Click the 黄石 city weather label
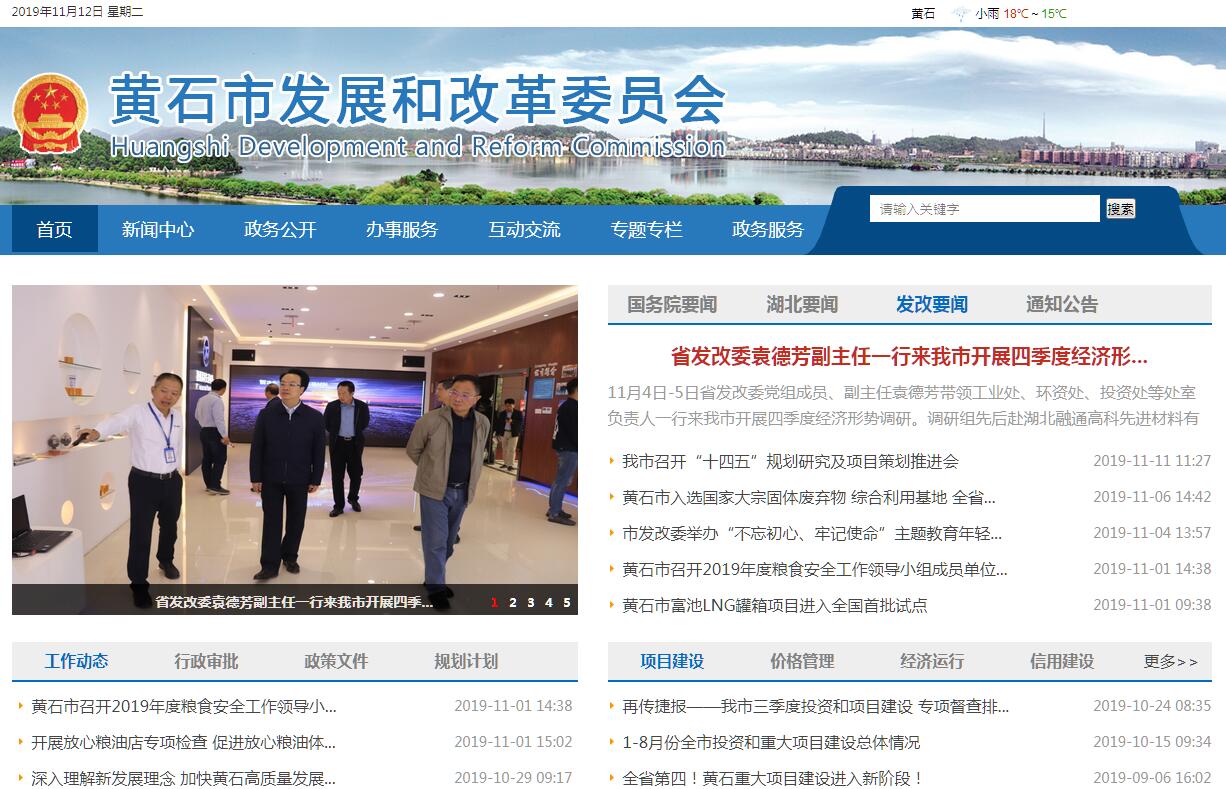Screen dimensions: 1226x789 coord(923,14)
